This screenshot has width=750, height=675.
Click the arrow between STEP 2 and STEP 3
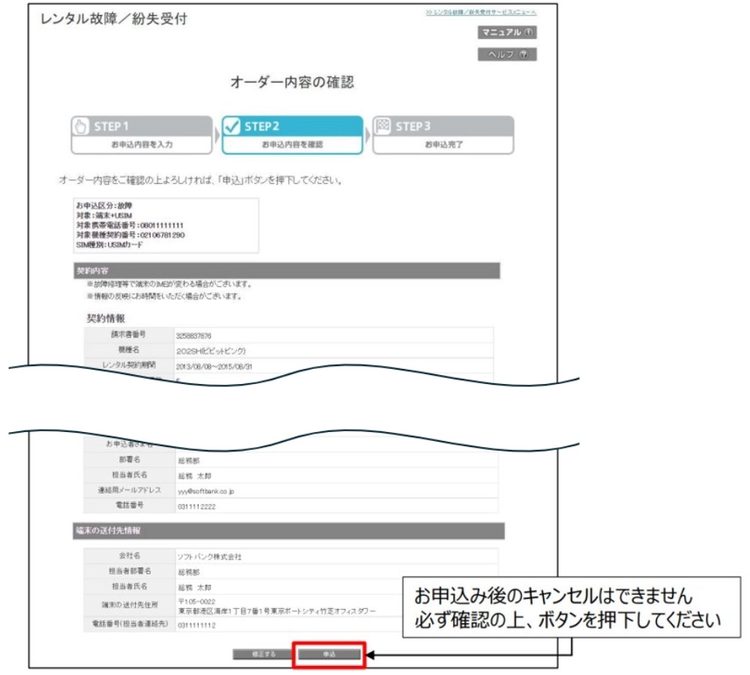368,135
